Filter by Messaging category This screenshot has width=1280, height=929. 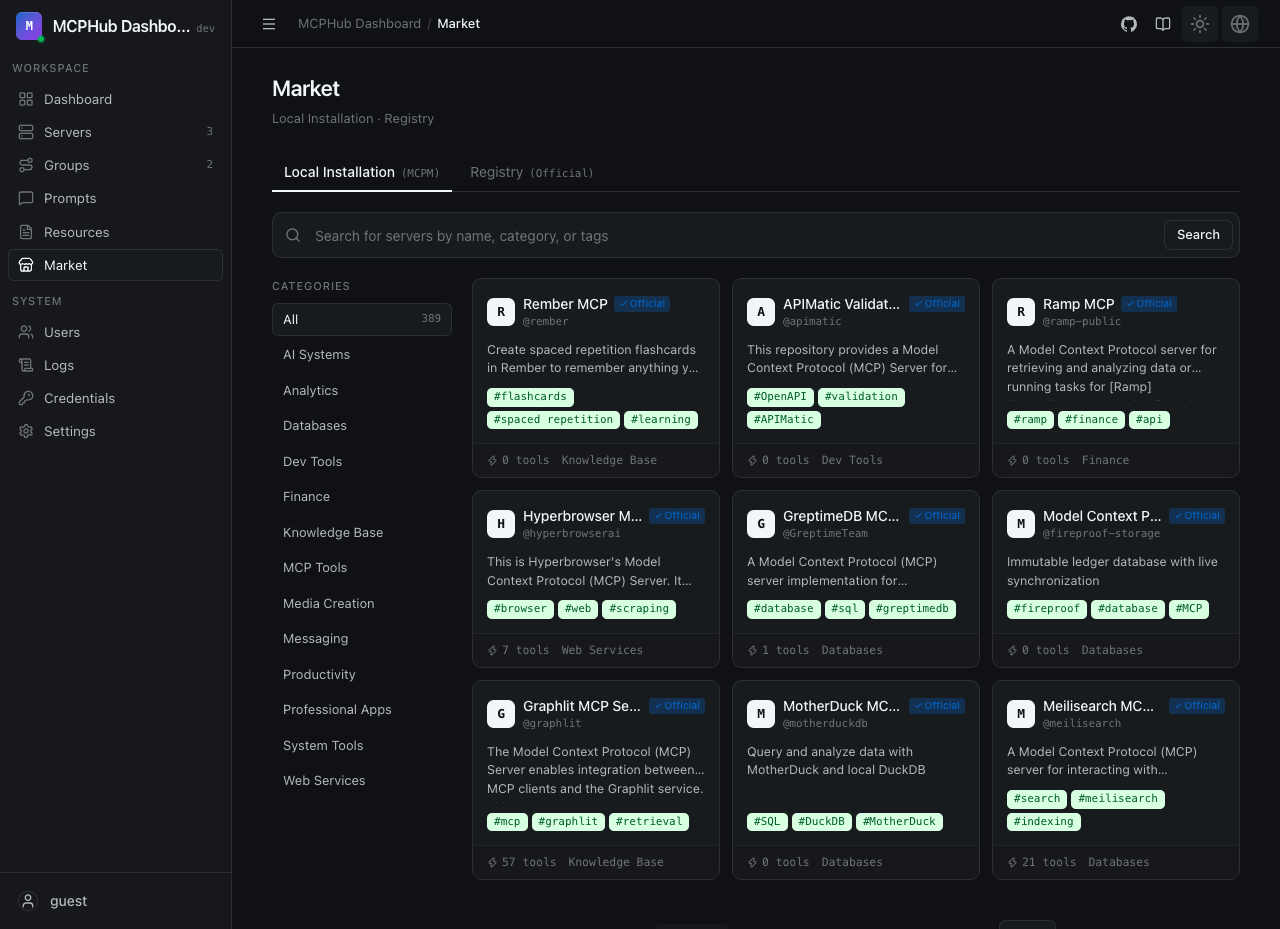tap(362, 639)
